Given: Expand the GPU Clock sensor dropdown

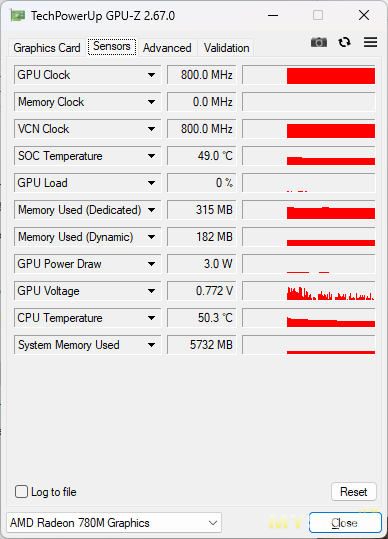Looking at the screenshot, I should point(151,75).
